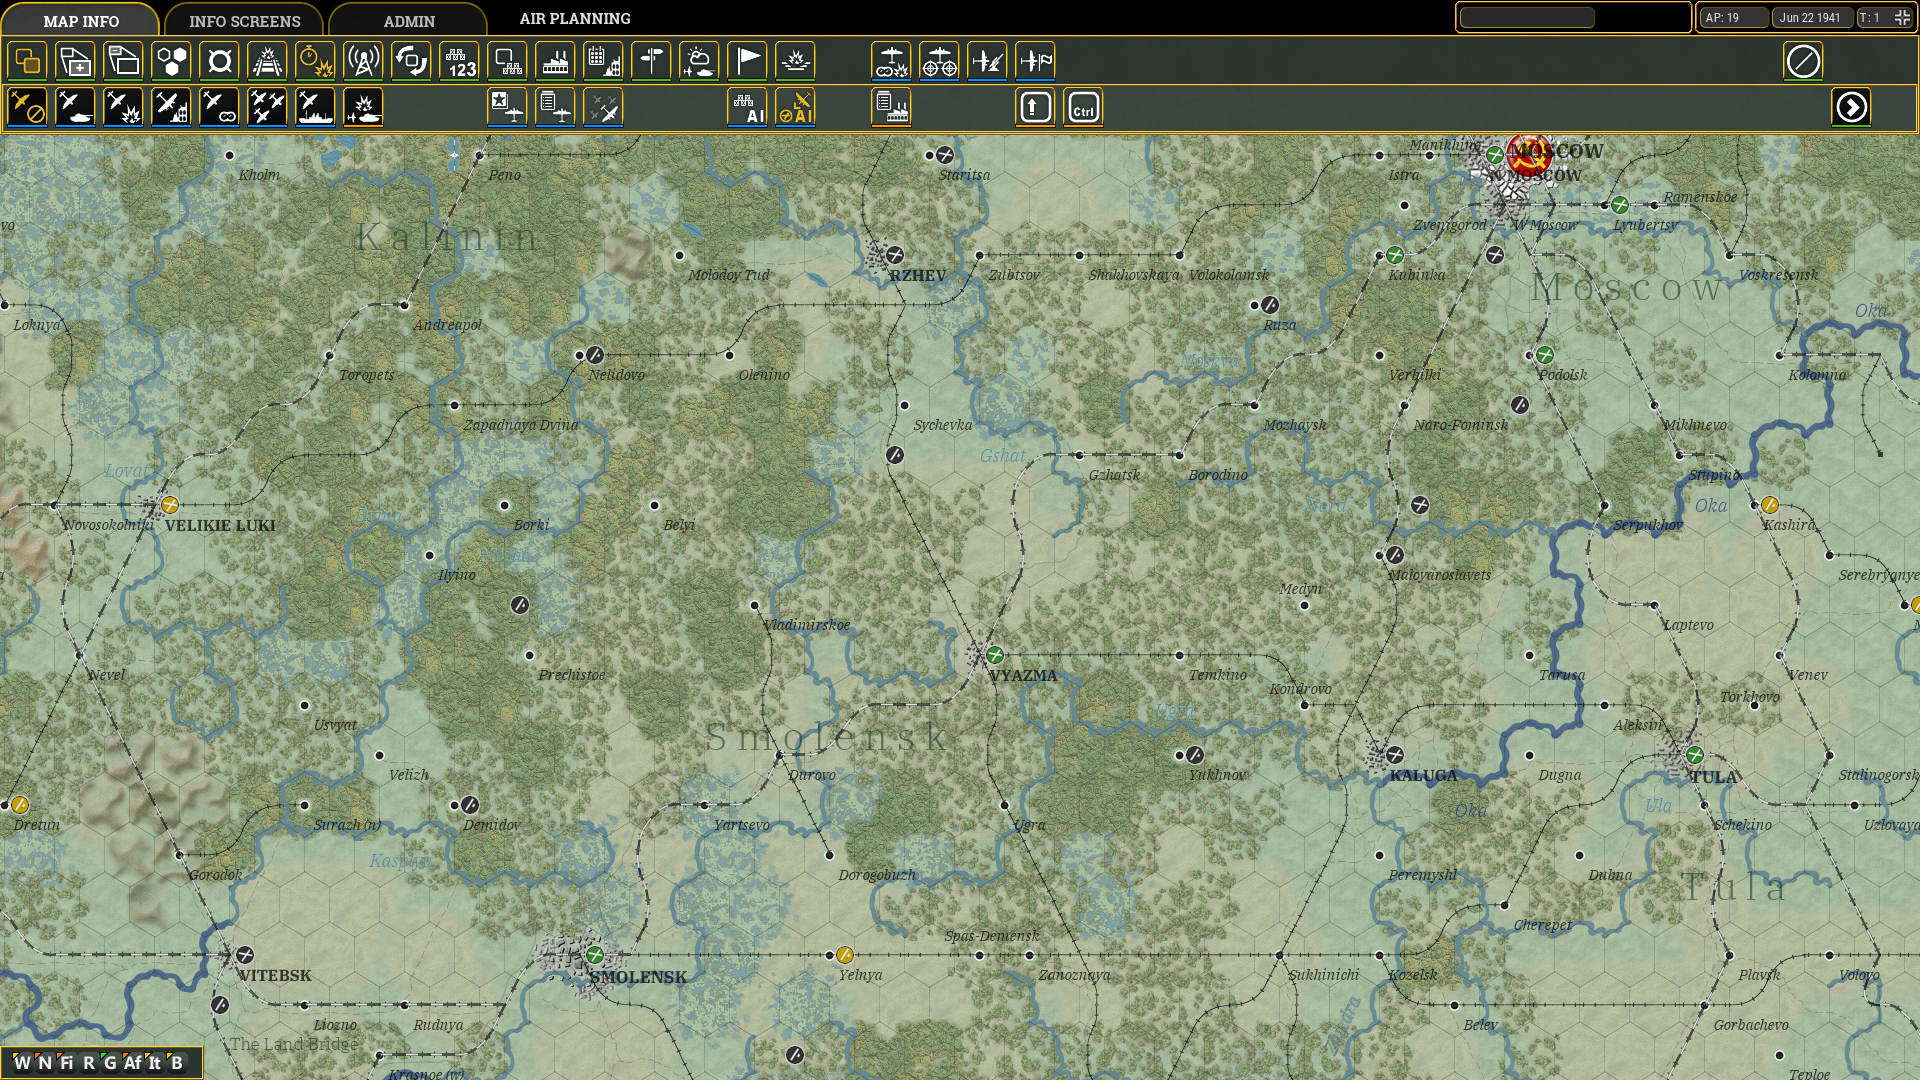Click the overlapping squares icon in toolbar
This screenshot has height=1080, width=1920.
pos(27,61)
